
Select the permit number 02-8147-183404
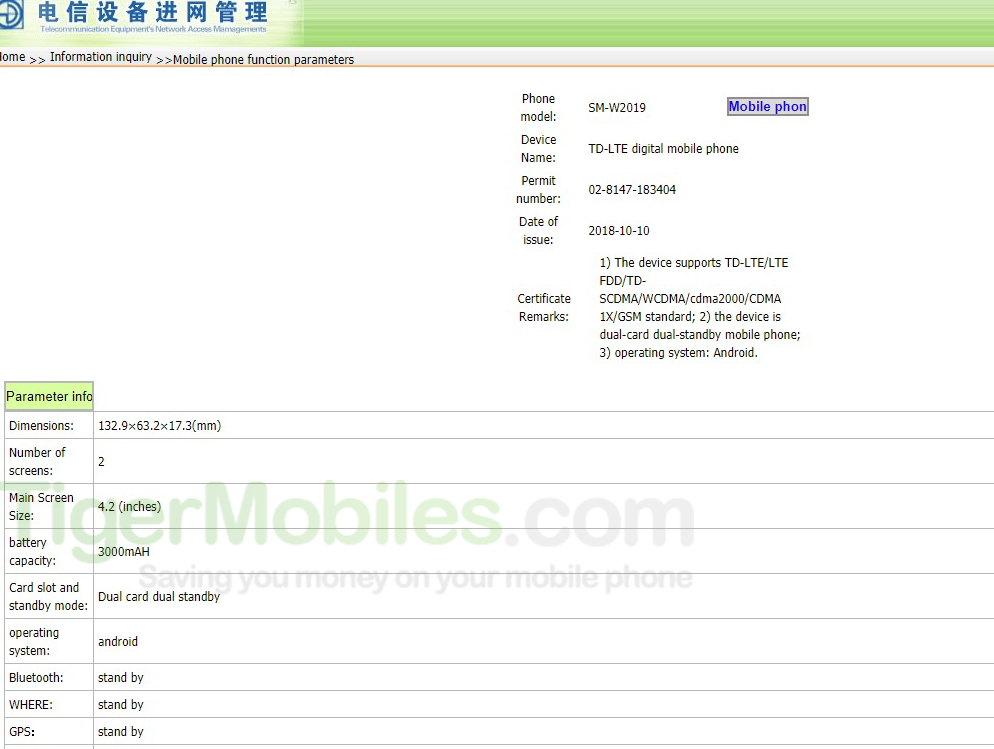click(x=632, y=190)
